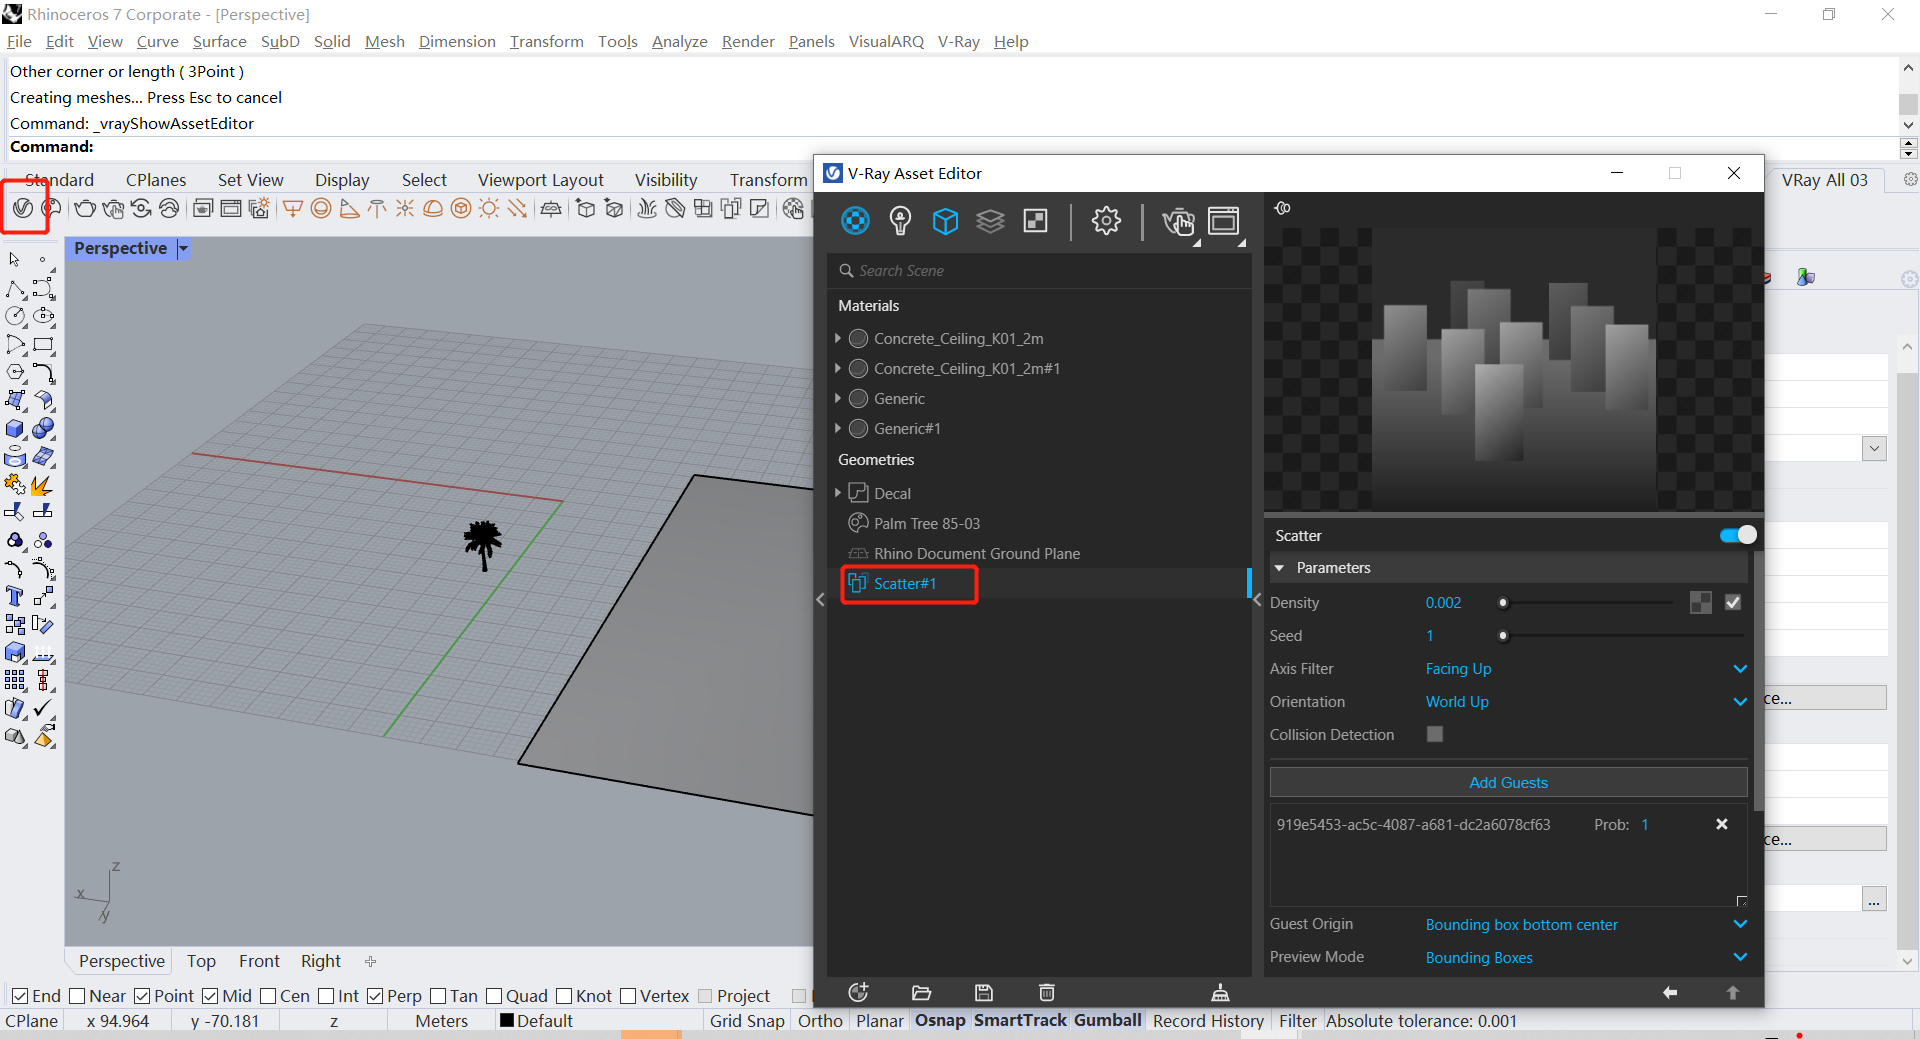Click the preview options icon above swatch
Image resolution: width=1920 pixels, height=1039 pixels.
1283,208
